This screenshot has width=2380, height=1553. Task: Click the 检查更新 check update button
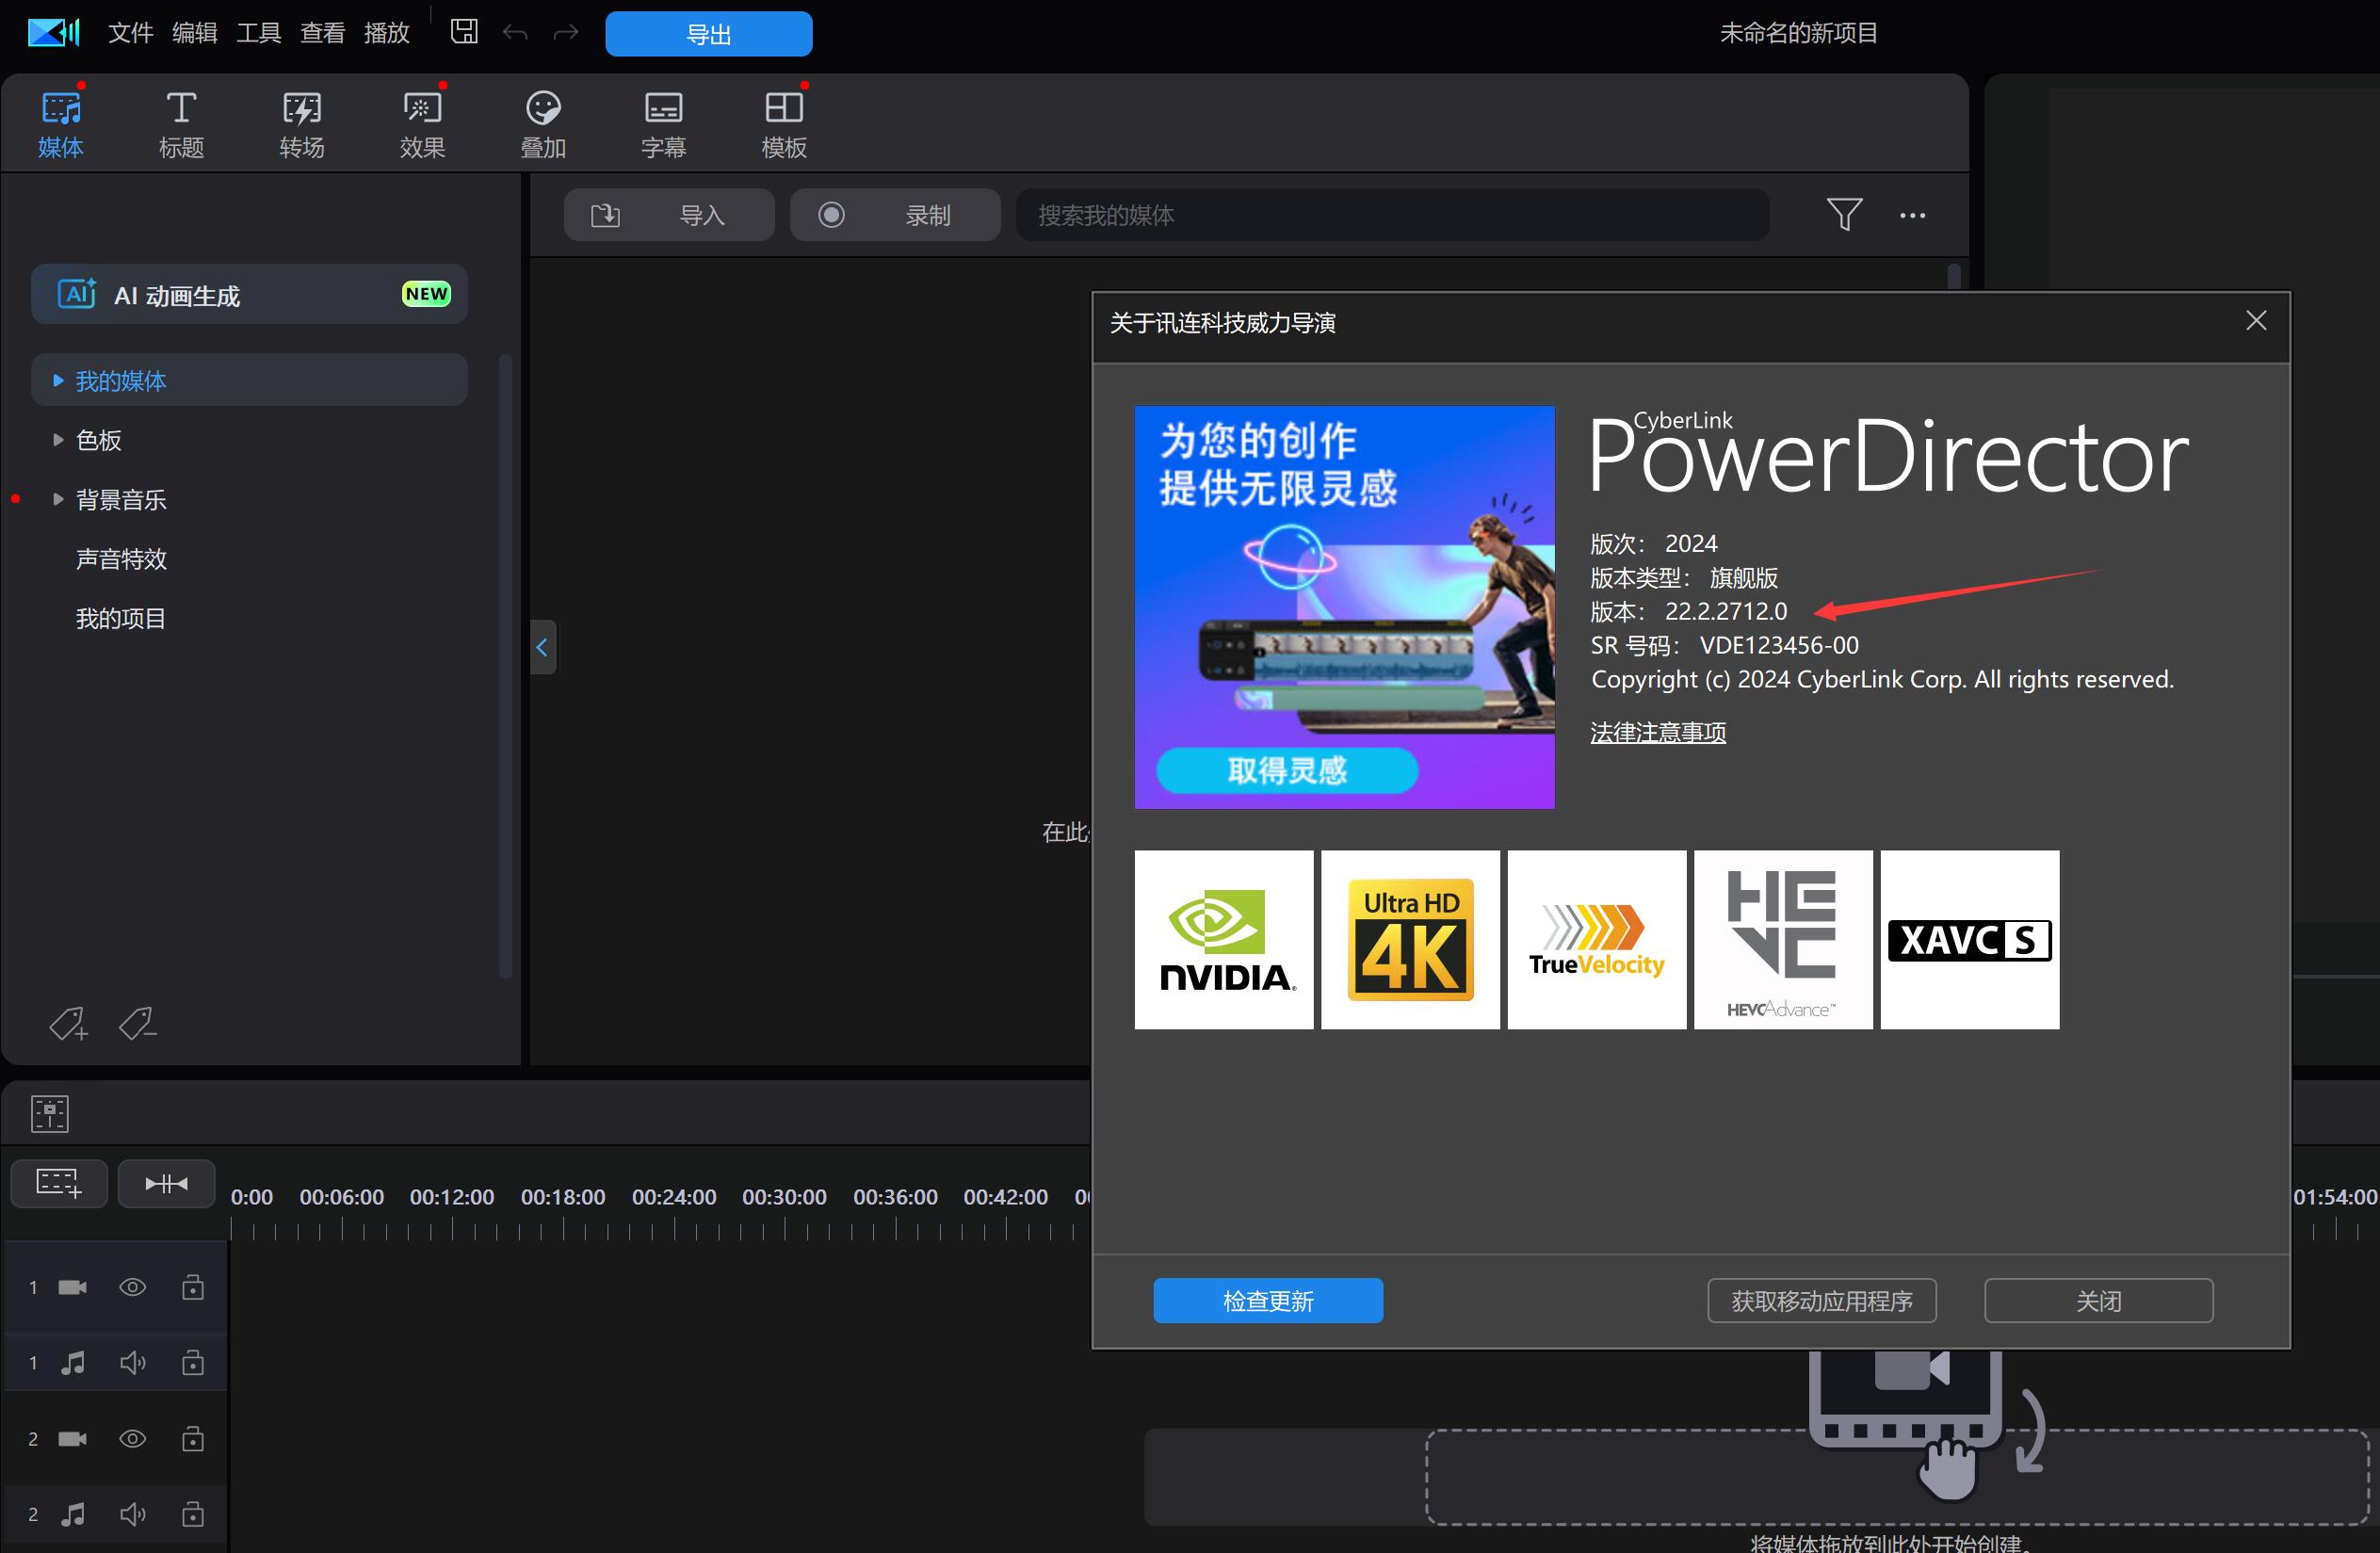(x=1268, y=1301)
